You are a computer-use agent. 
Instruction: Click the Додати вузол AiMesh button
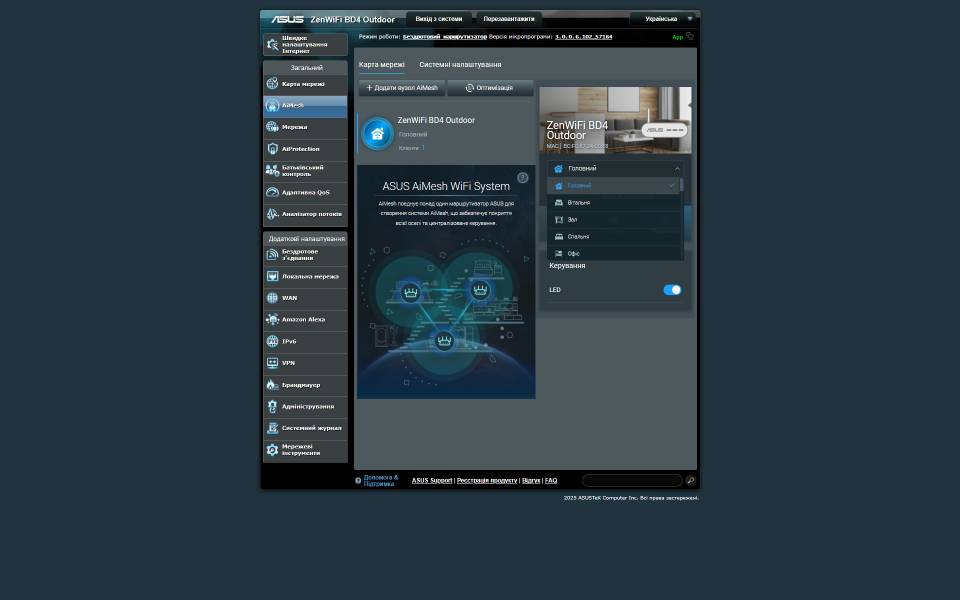[402, 88]
